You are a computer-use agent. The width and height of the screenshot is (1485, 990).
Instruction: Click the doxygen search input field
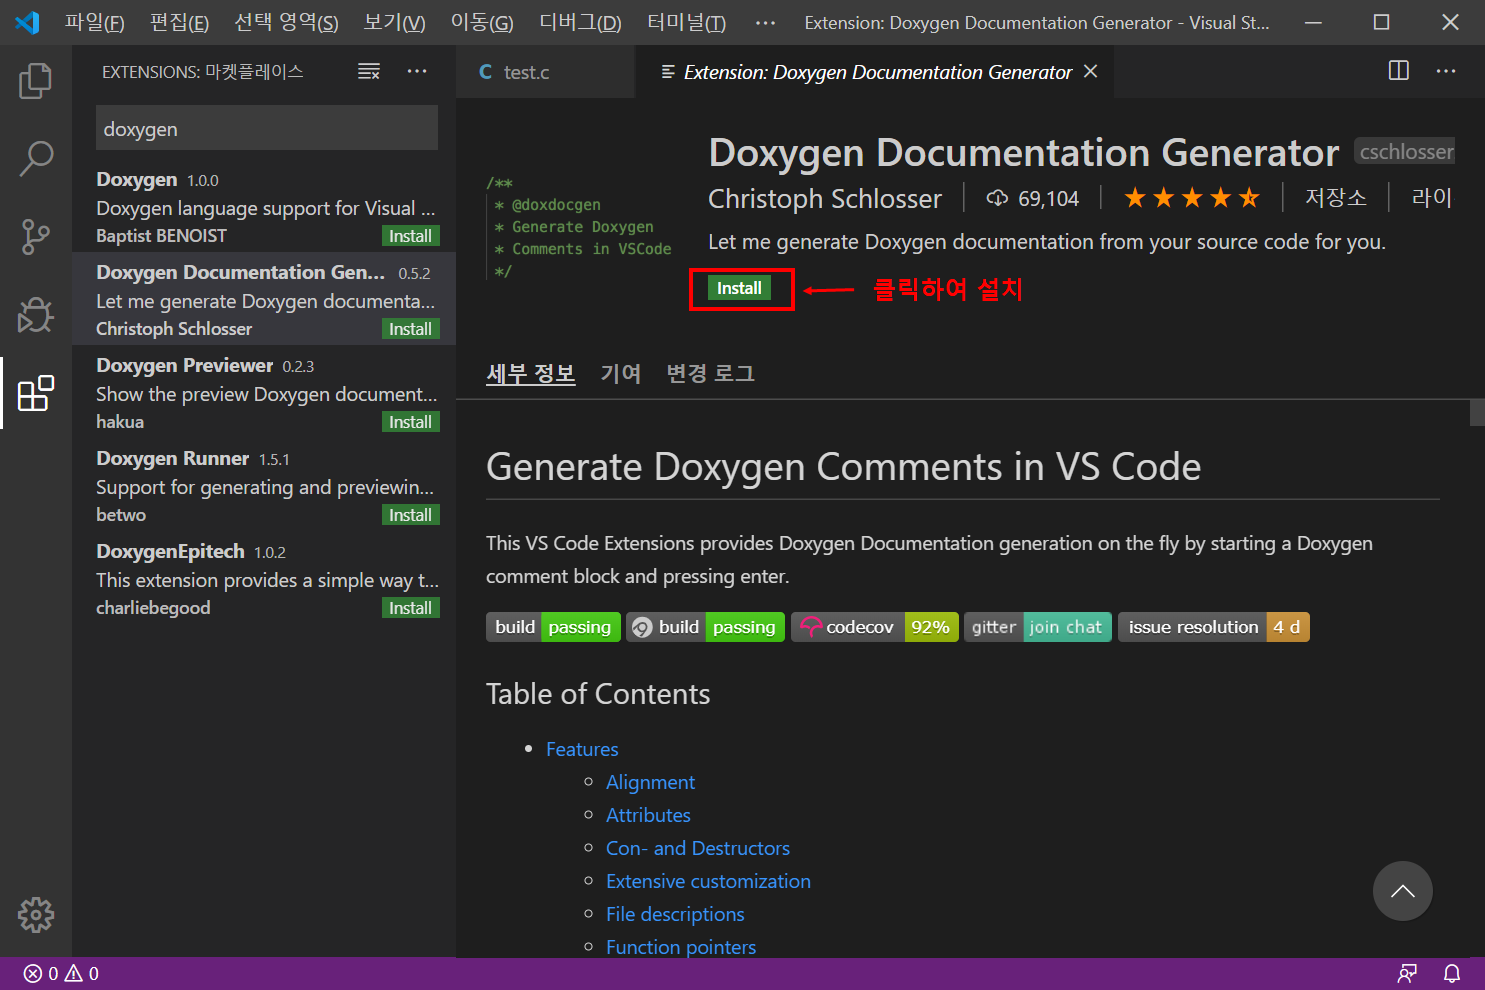(x=267, y=128)
